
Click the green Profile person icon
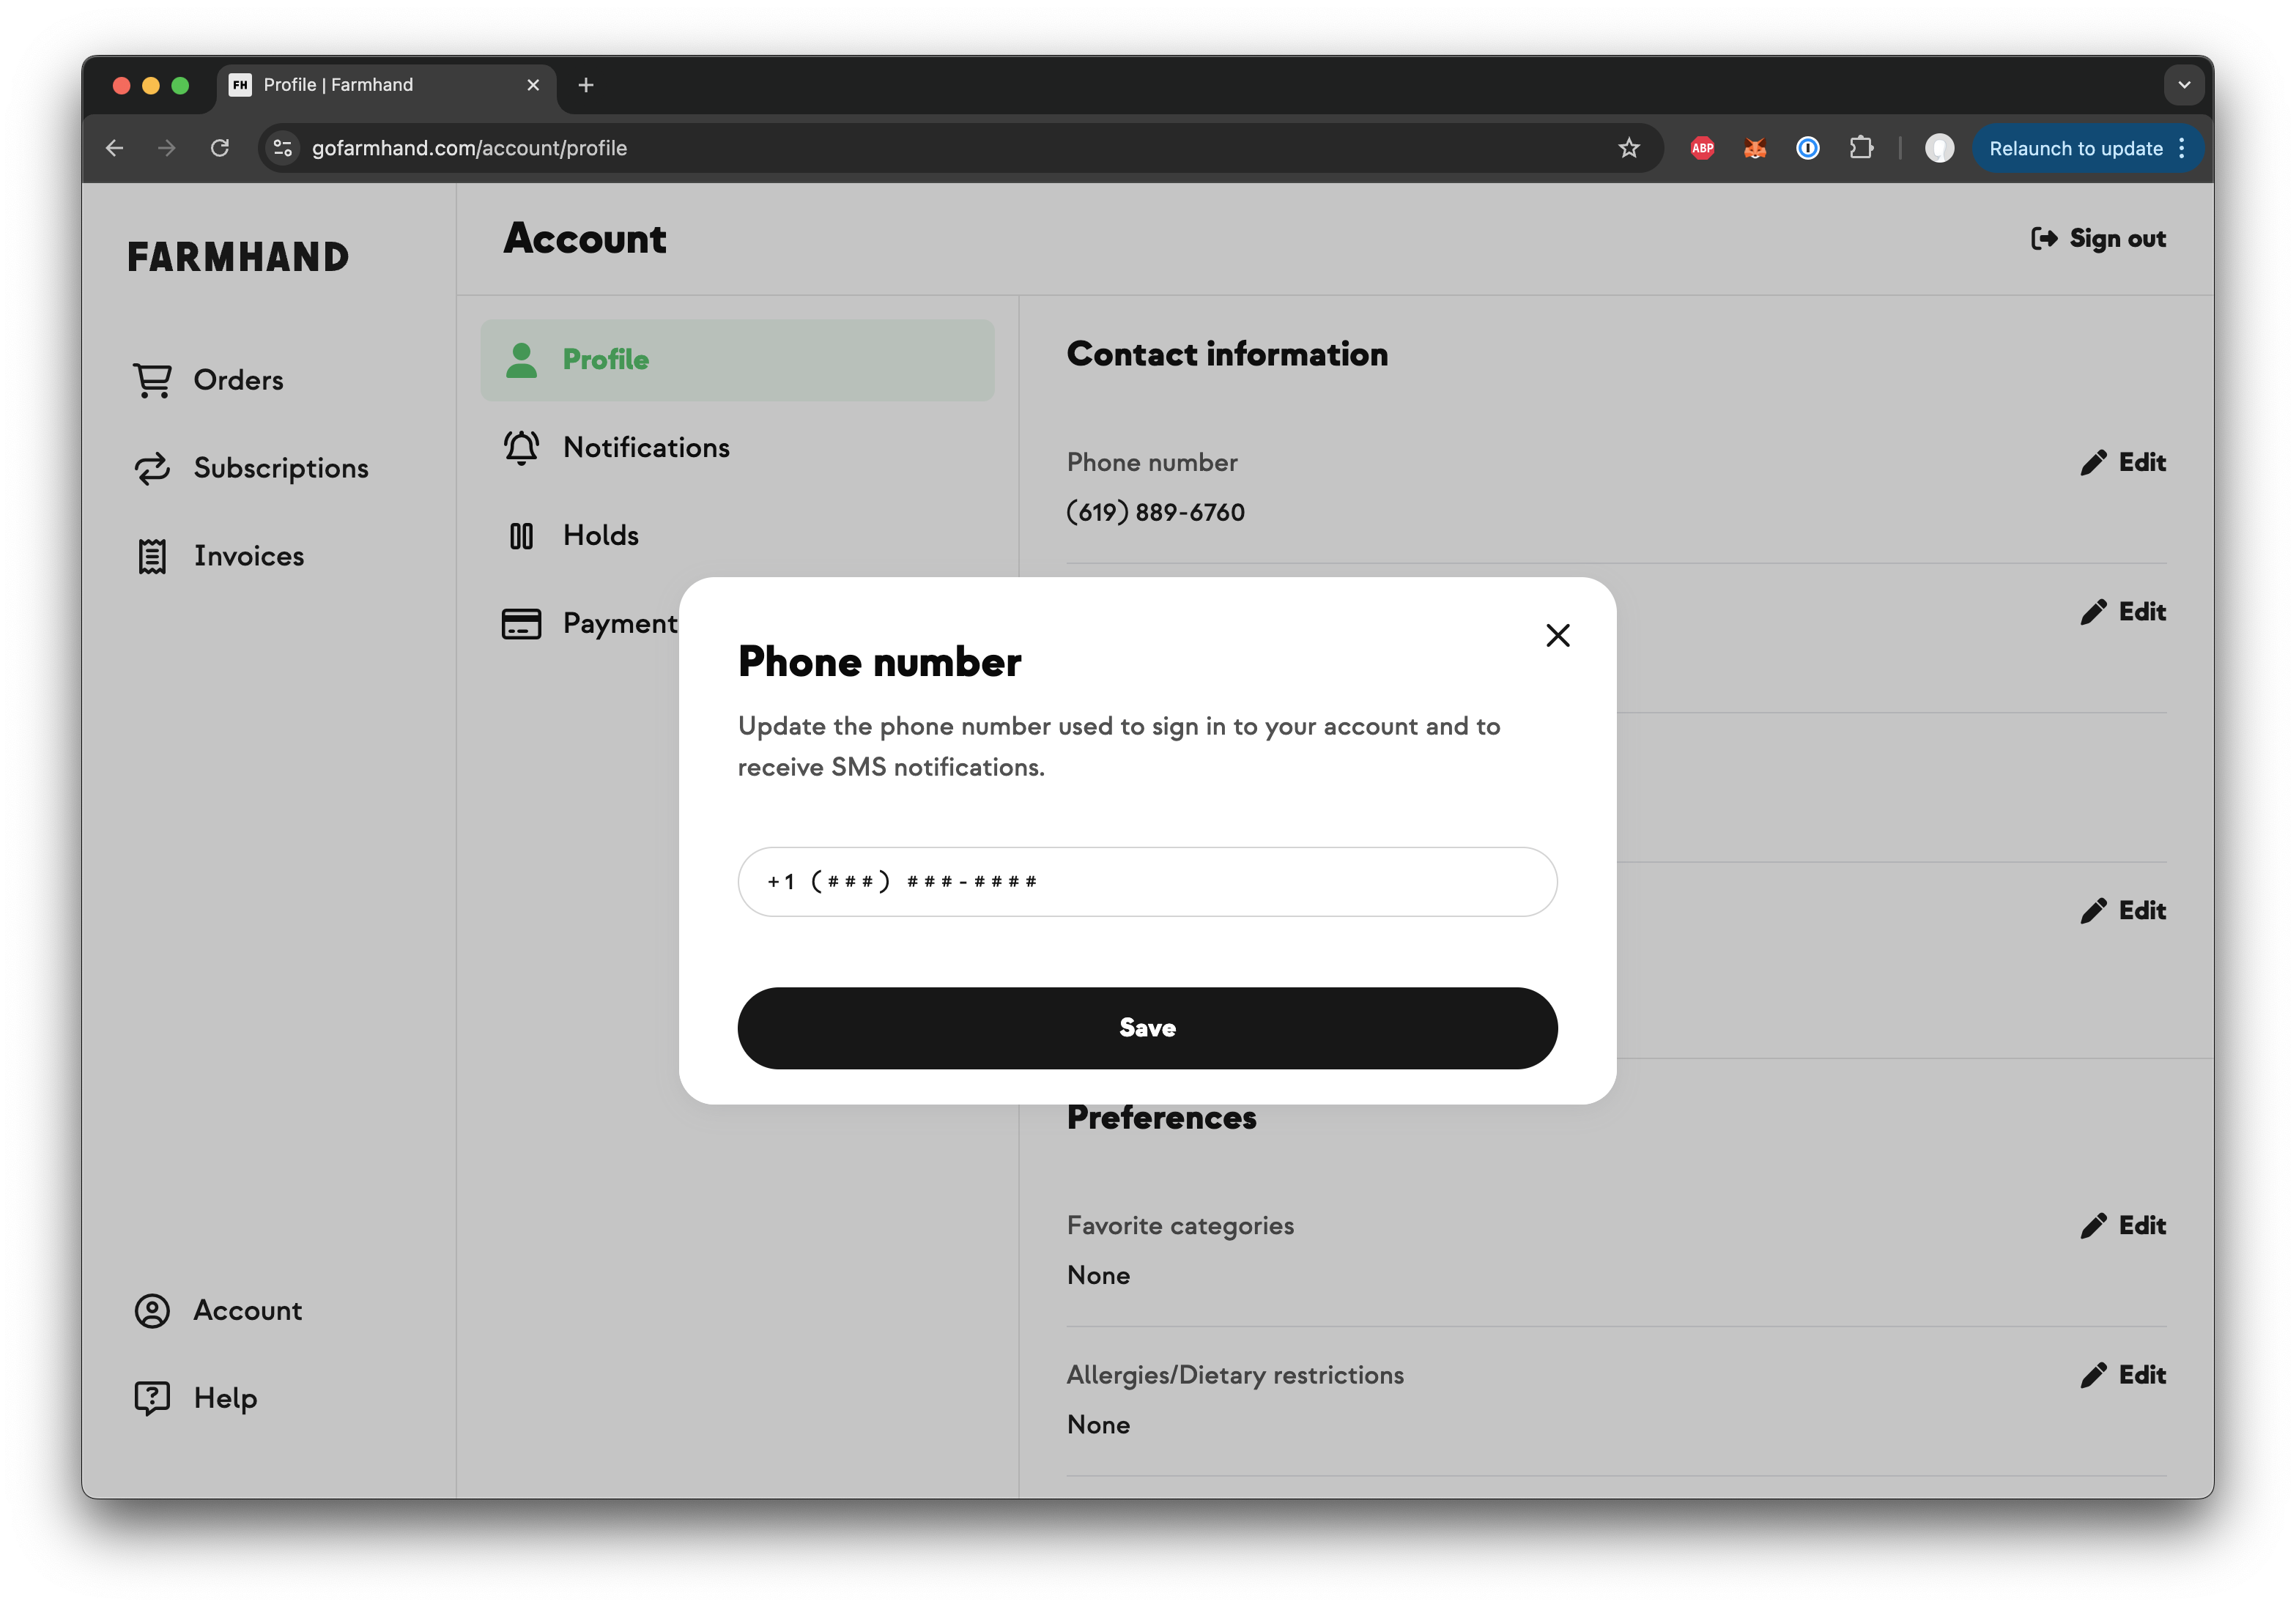[x=521, y=360]
